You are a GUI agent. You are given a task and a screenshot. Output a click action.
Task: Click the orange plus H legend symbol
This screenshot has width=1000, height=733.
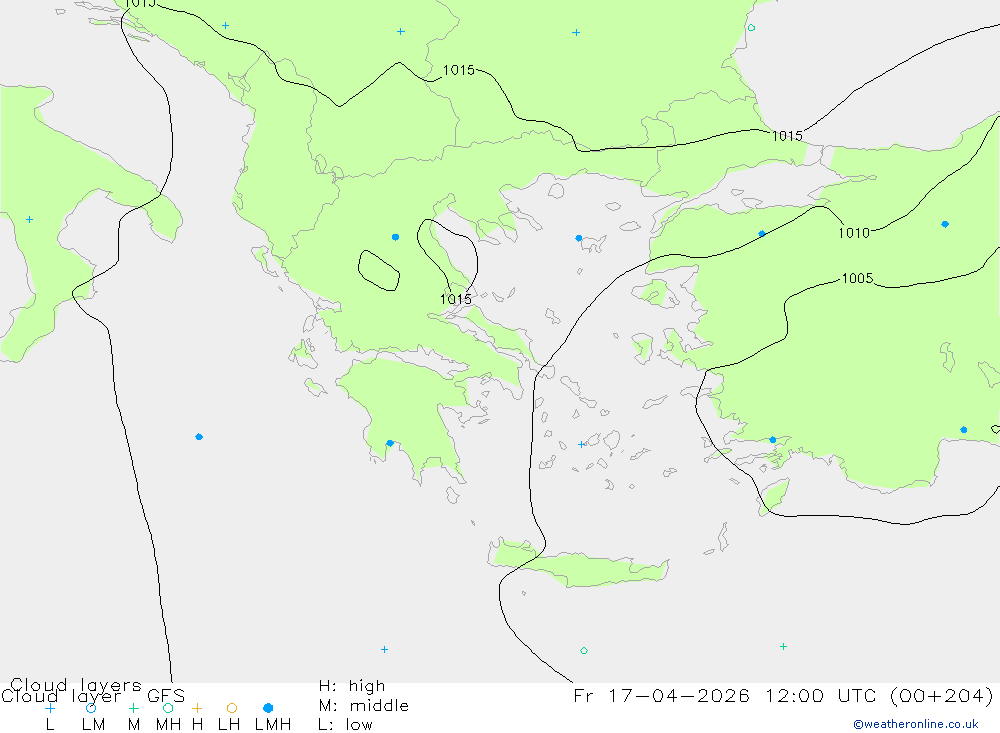click(197, 708)
